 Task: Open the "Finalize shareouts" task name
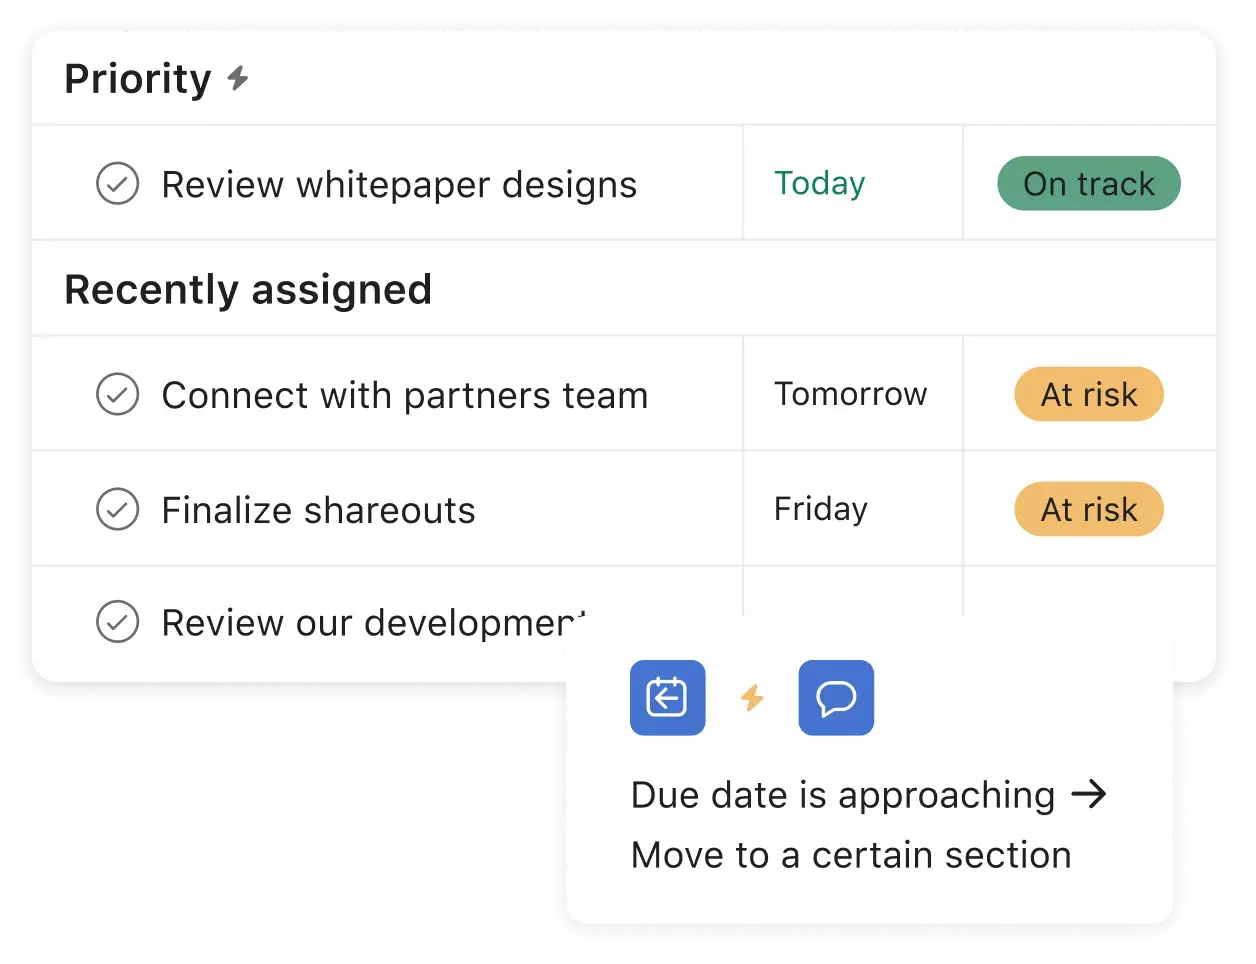click(x=318, y=511)
